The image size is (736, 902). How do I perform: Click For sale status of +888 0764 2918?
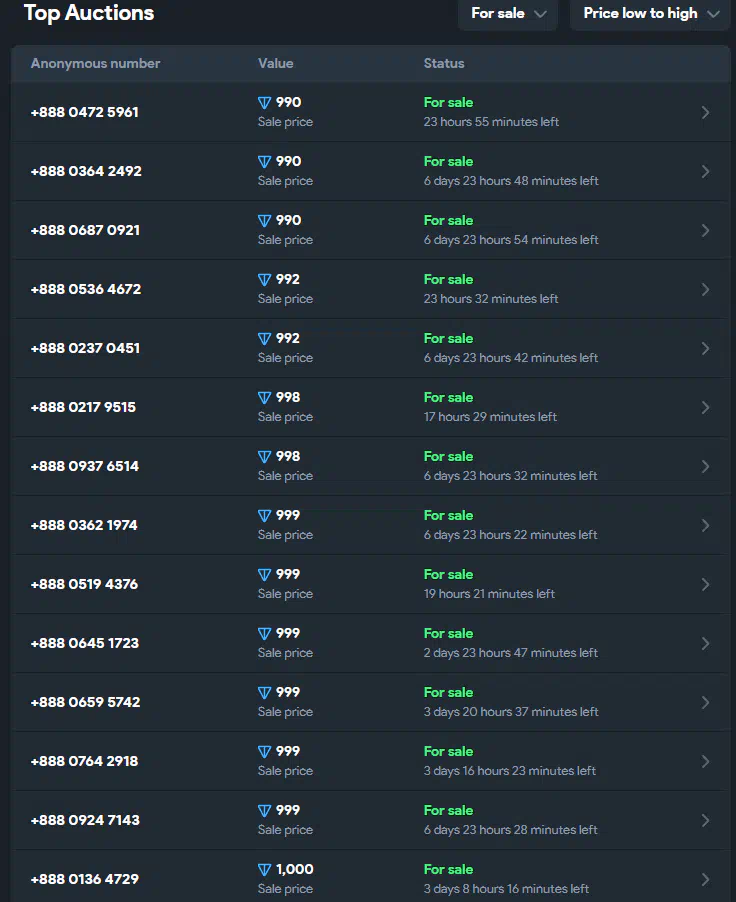448,751
